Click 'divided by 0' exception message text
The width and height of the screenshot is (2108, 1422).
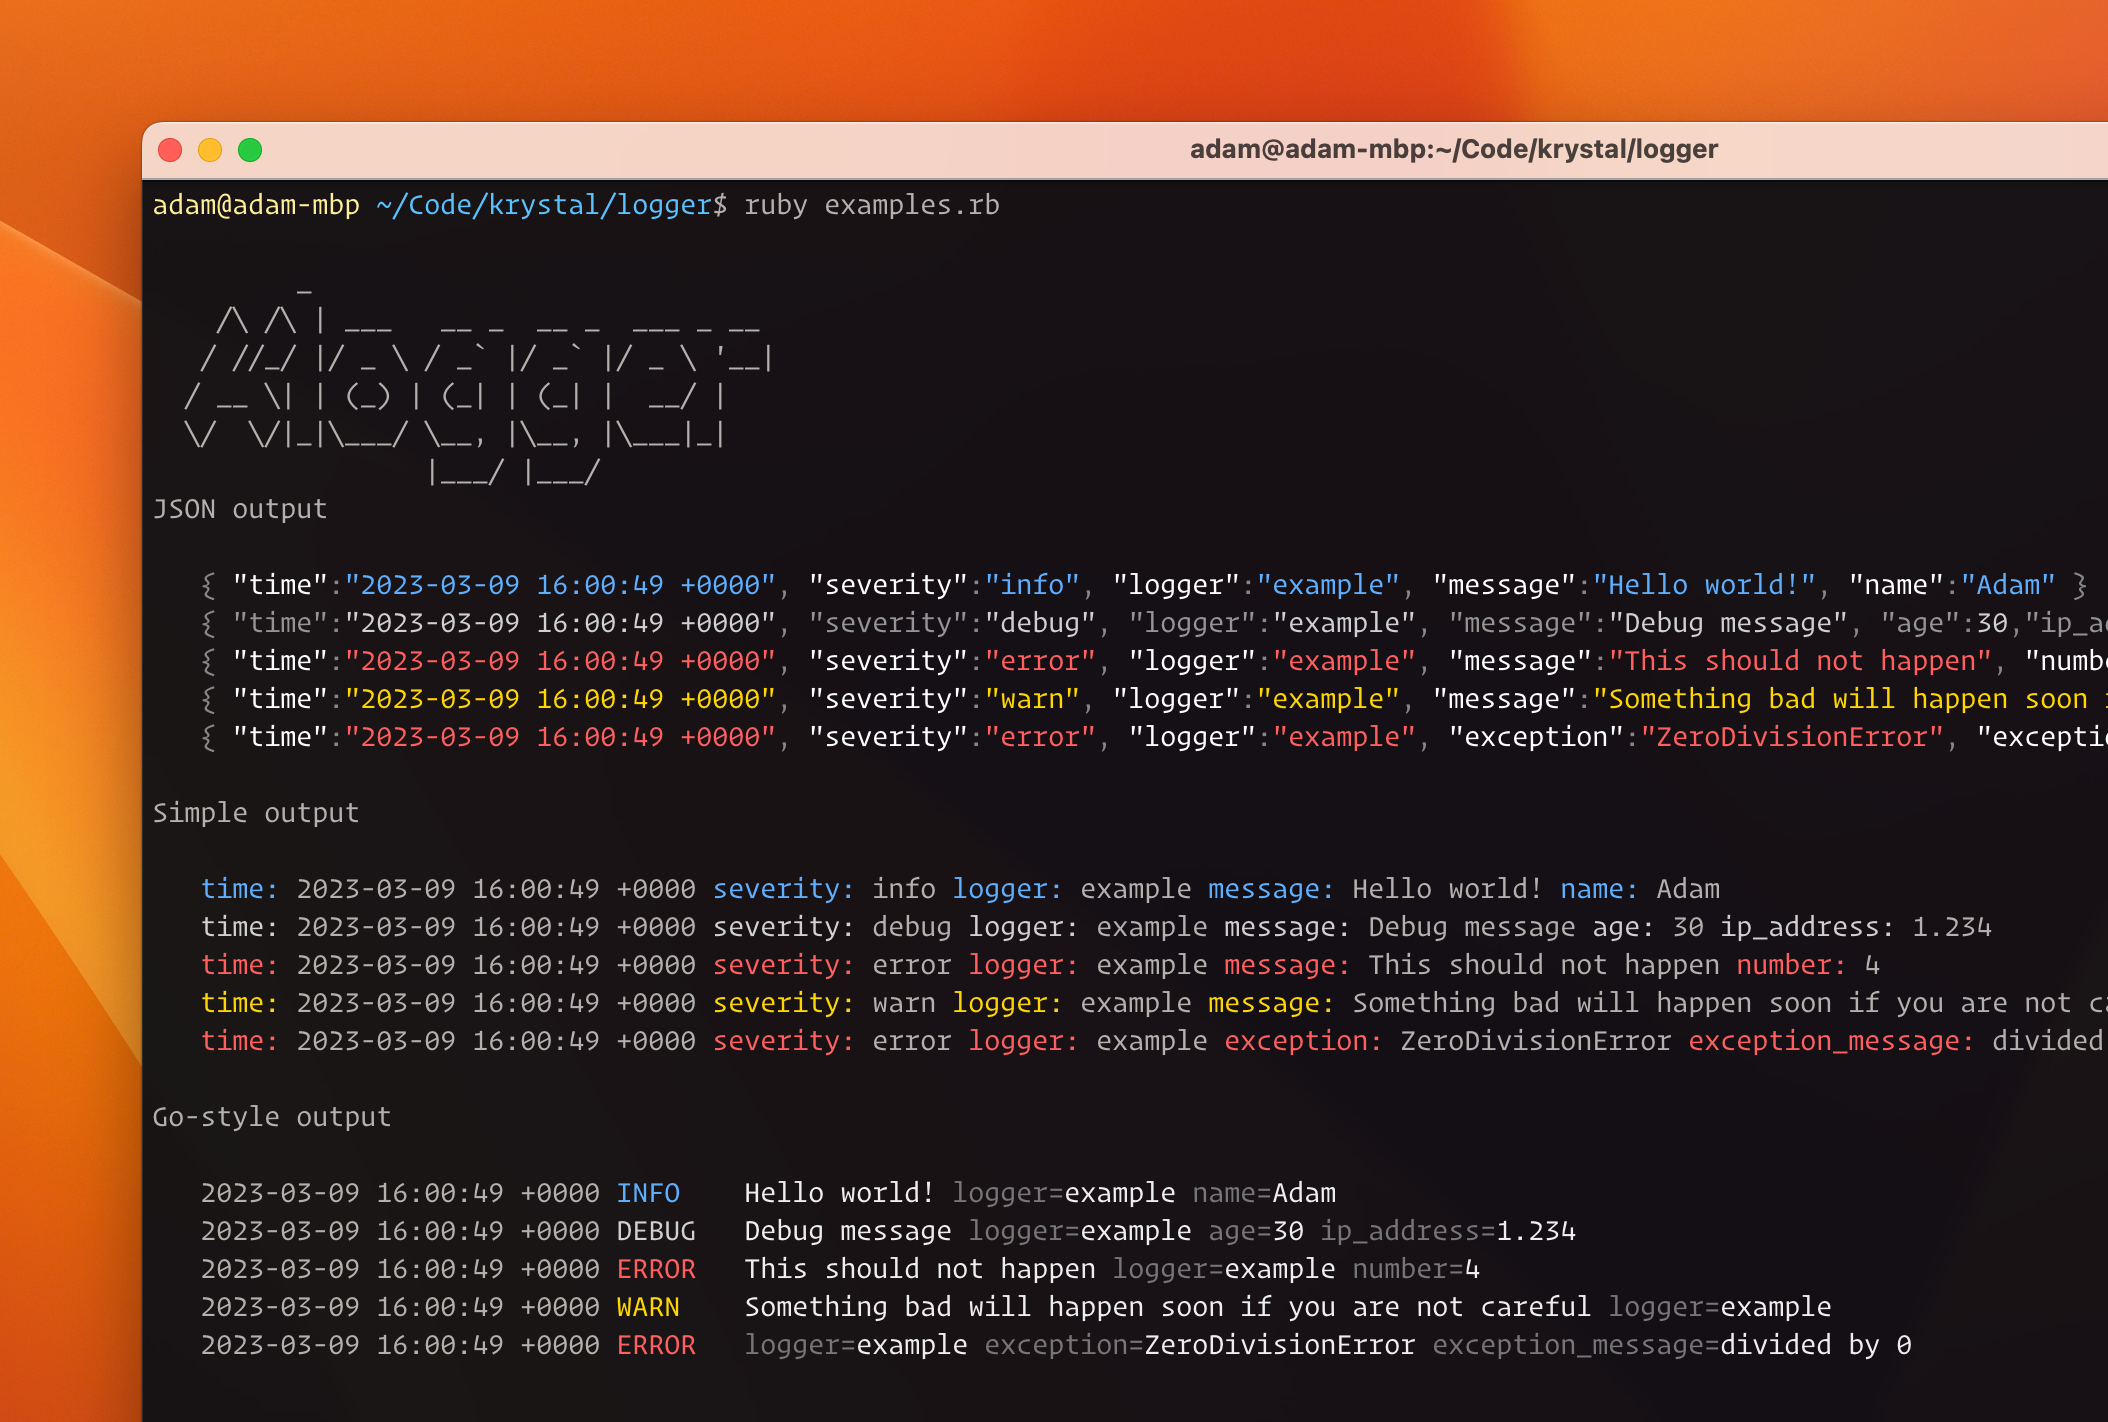[1815, 1345]
